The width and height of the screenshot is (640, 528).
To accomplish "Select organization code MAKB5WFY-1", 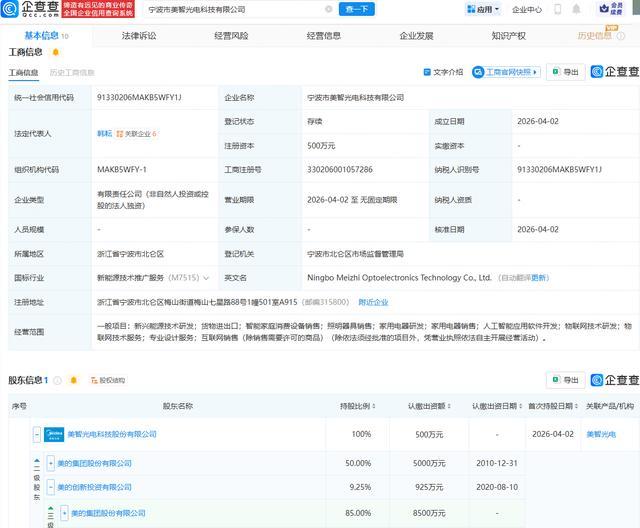I will tap(121, 170).
